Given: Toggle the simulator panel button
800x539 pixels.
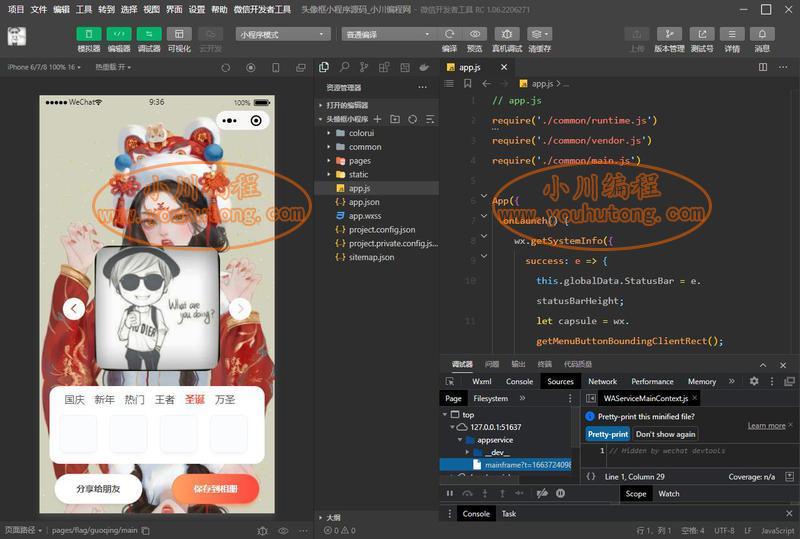Looking at the screenshot, I should click(x=89, y=34).
